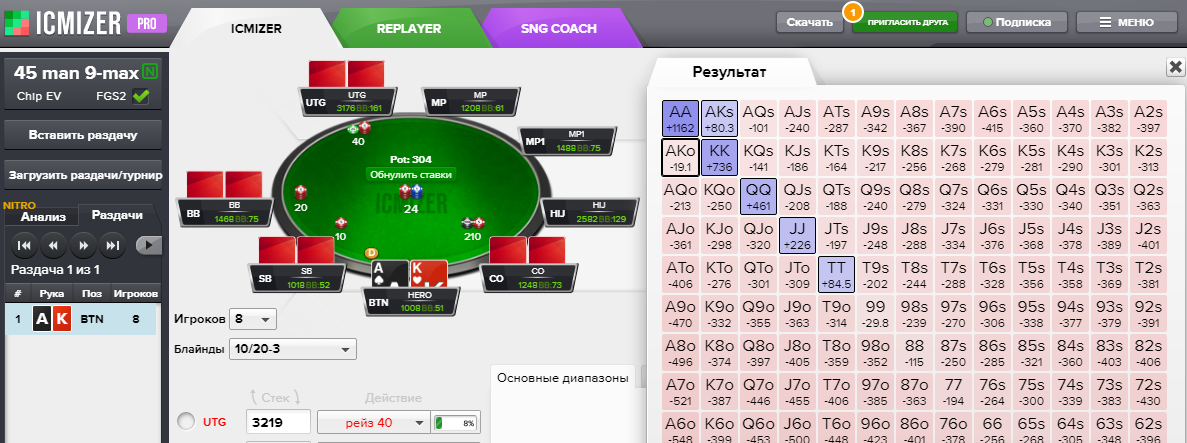Click the CO player's red face-down cards

point(528,250)
